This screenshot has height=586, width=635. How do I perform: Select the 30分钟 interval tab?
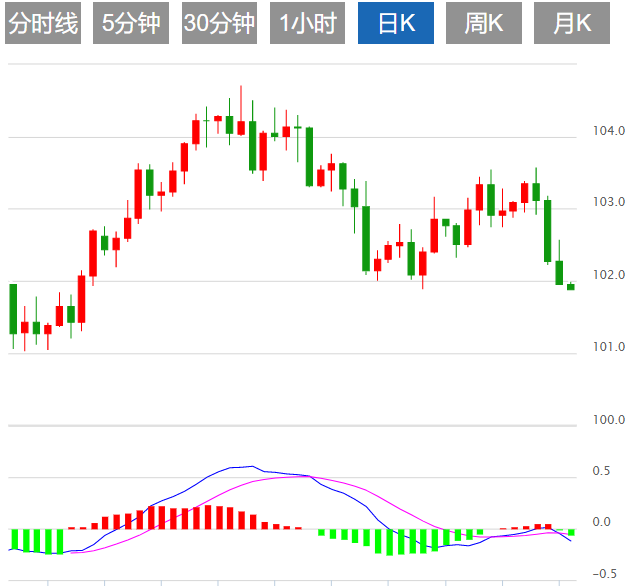[219, 23]
